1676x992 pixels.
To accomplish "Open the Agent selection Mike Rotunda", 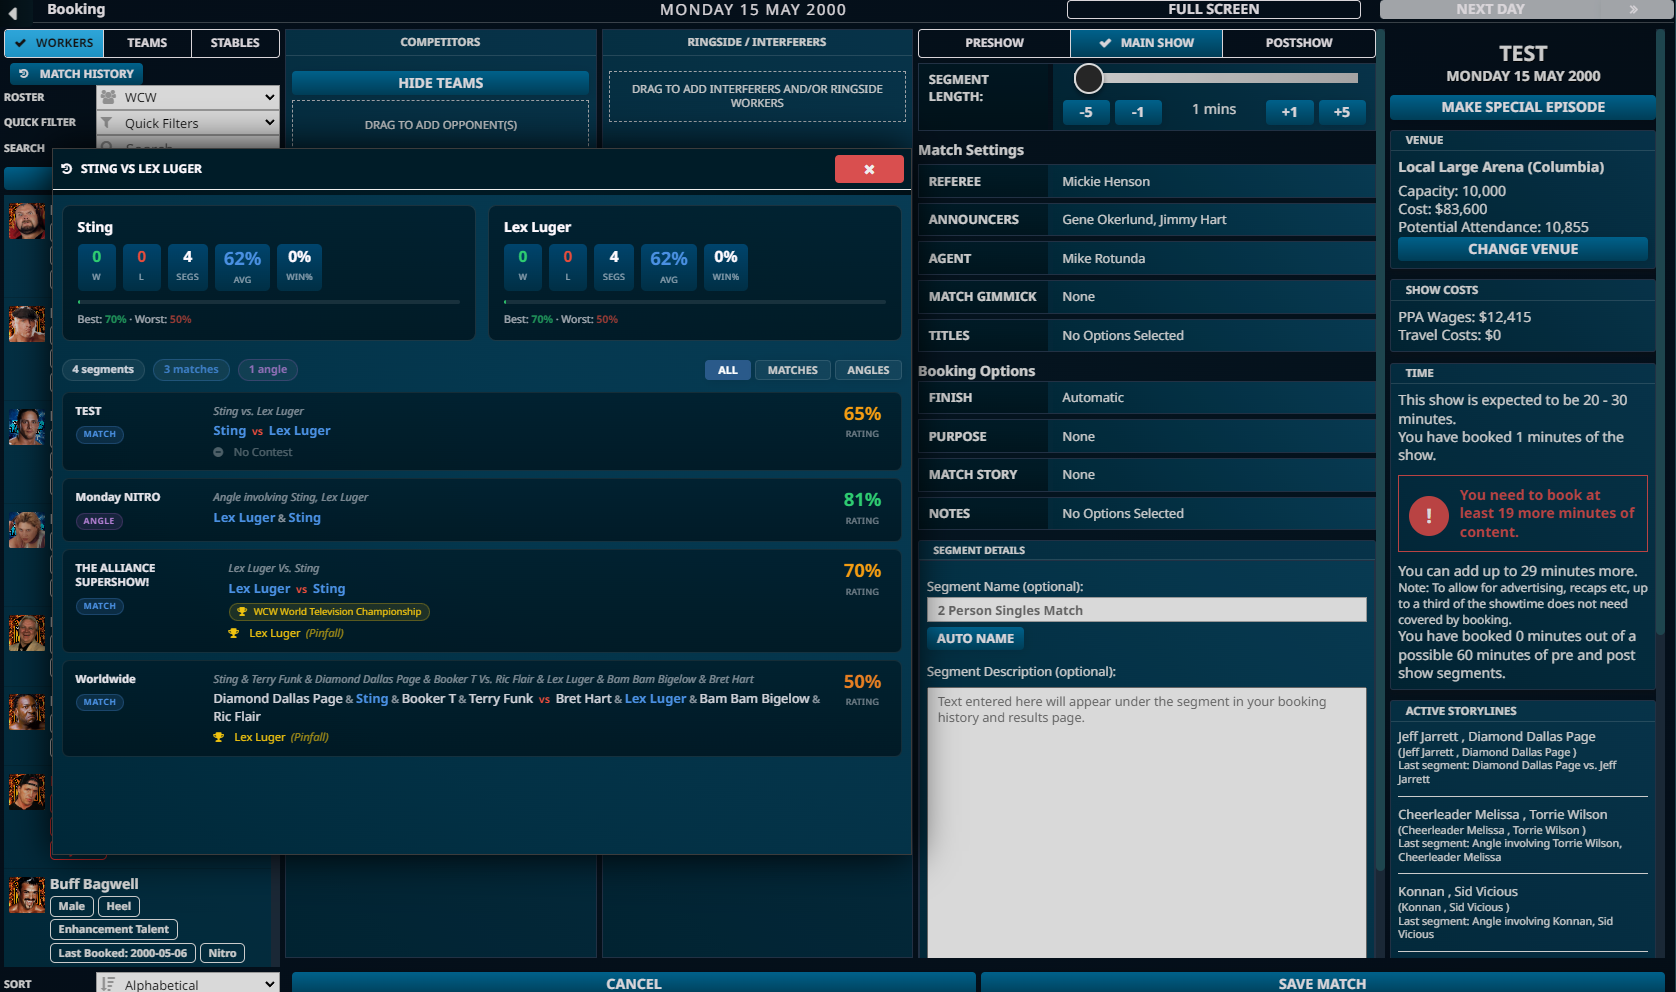I will [1212, 259].
